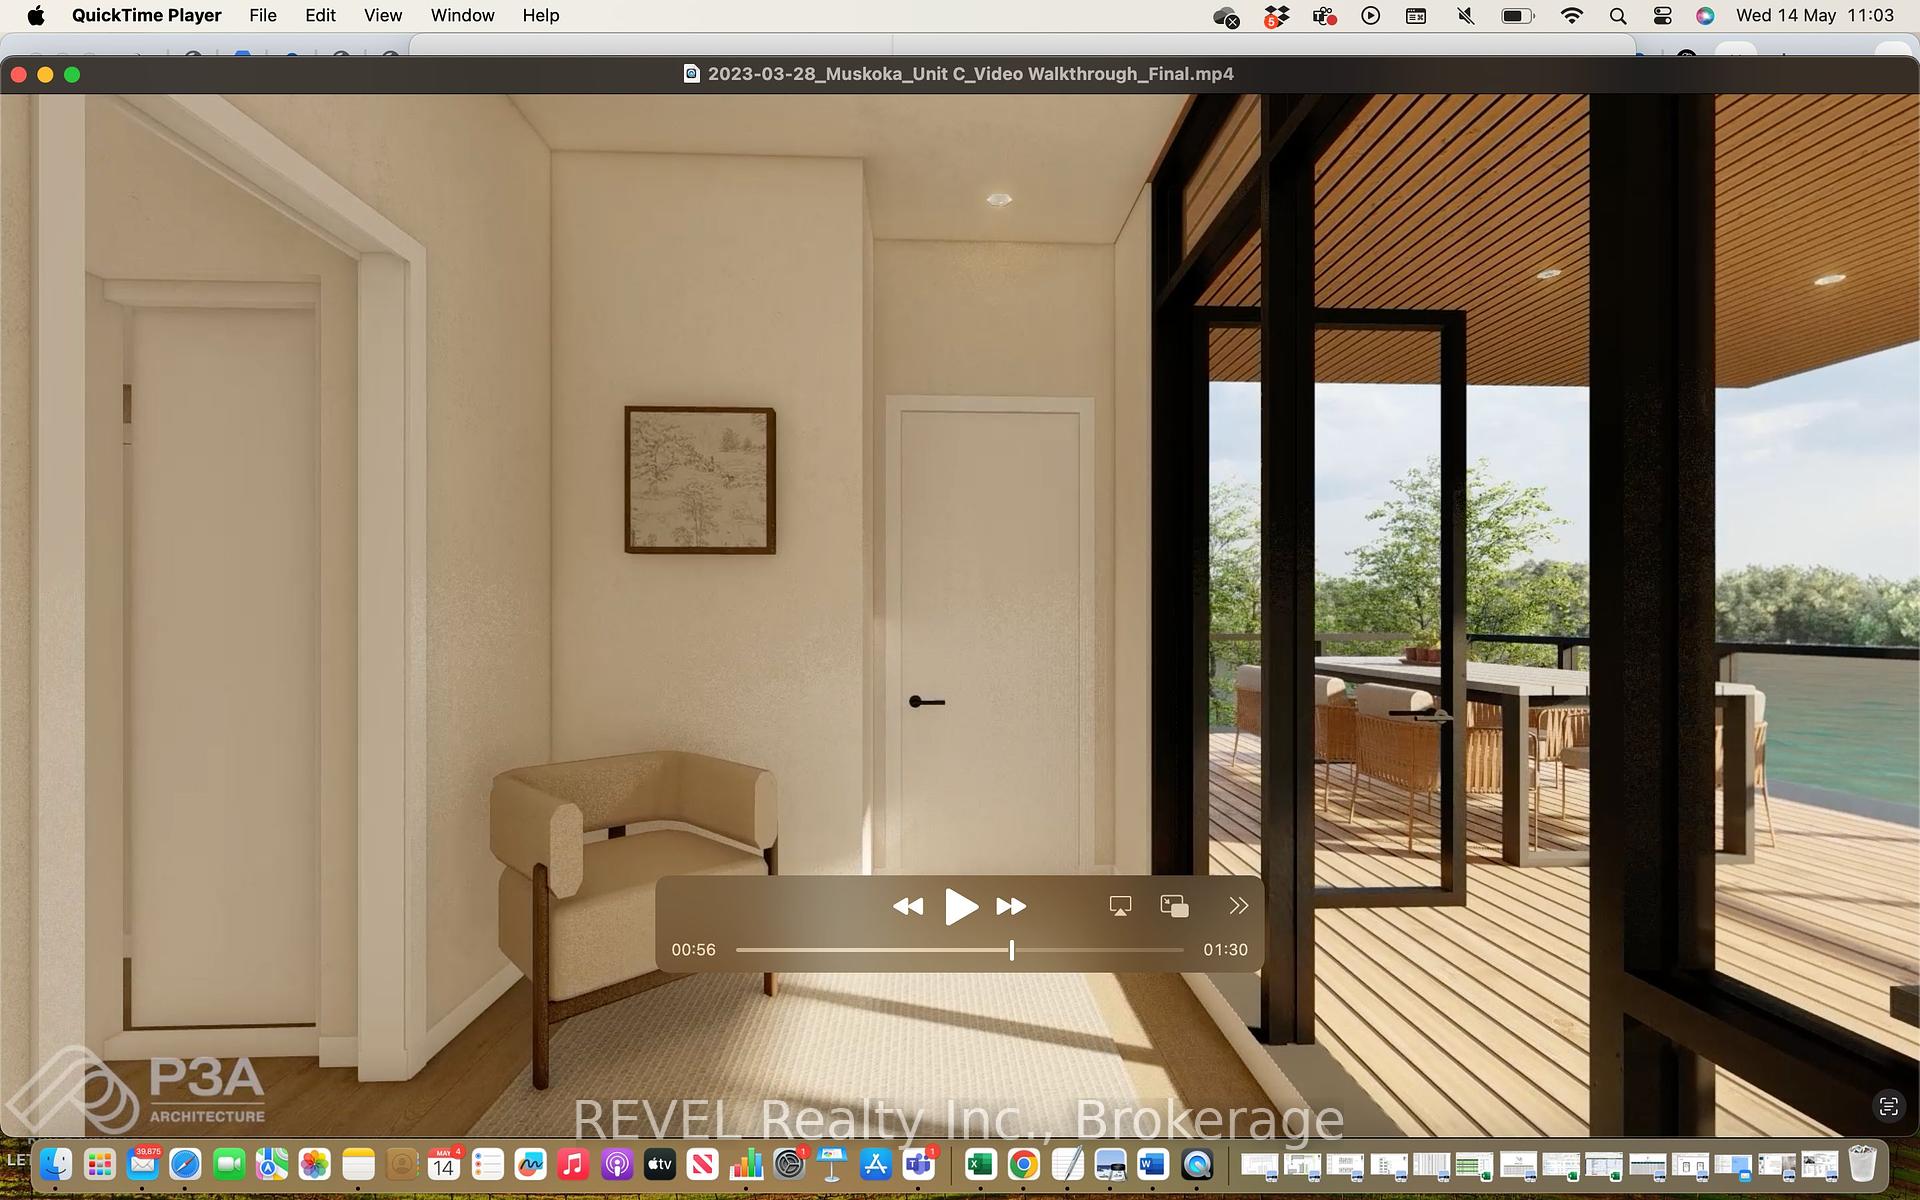Click the Now Playing menu bar icon
This screenshot has width=1920, height=1200.
point(1371,15)
